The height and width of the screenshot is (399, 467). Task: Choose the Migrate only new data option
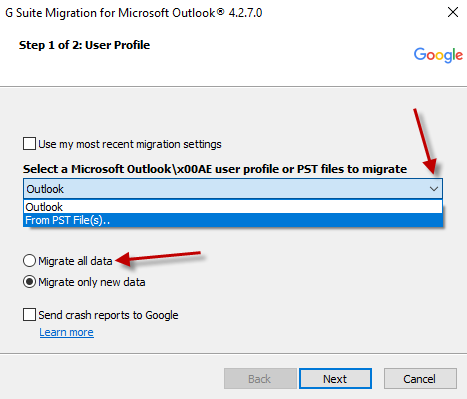pyautogui.click(x=29, y=282)
